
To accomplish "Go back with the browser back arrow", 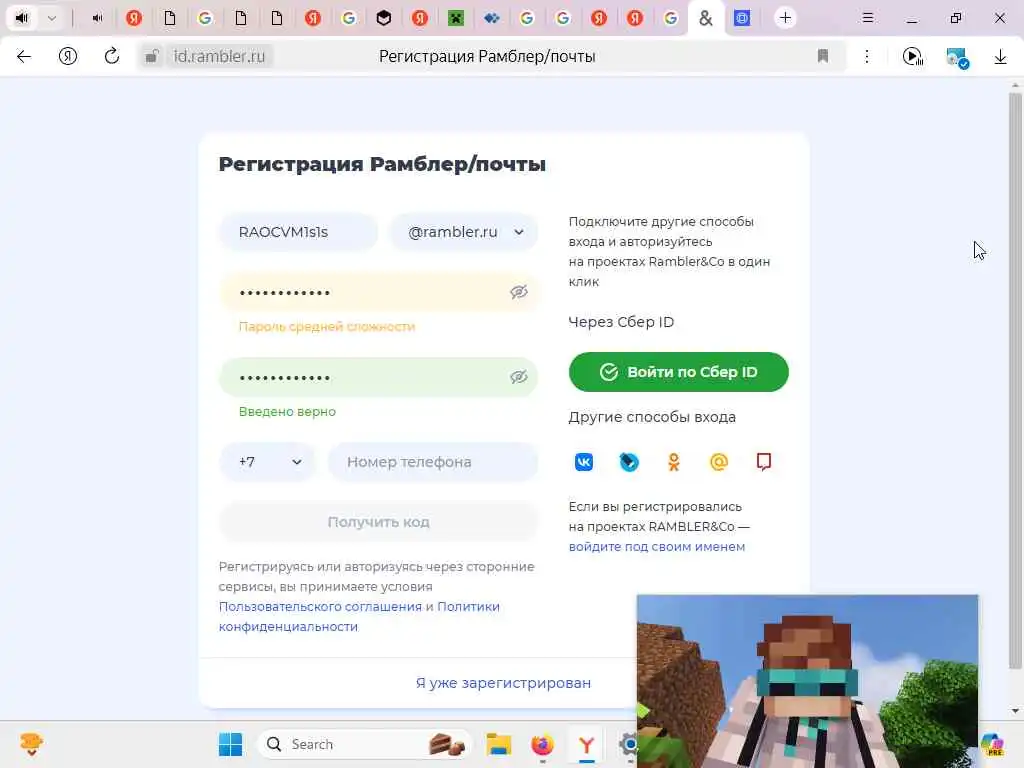I will click(24, 56).
